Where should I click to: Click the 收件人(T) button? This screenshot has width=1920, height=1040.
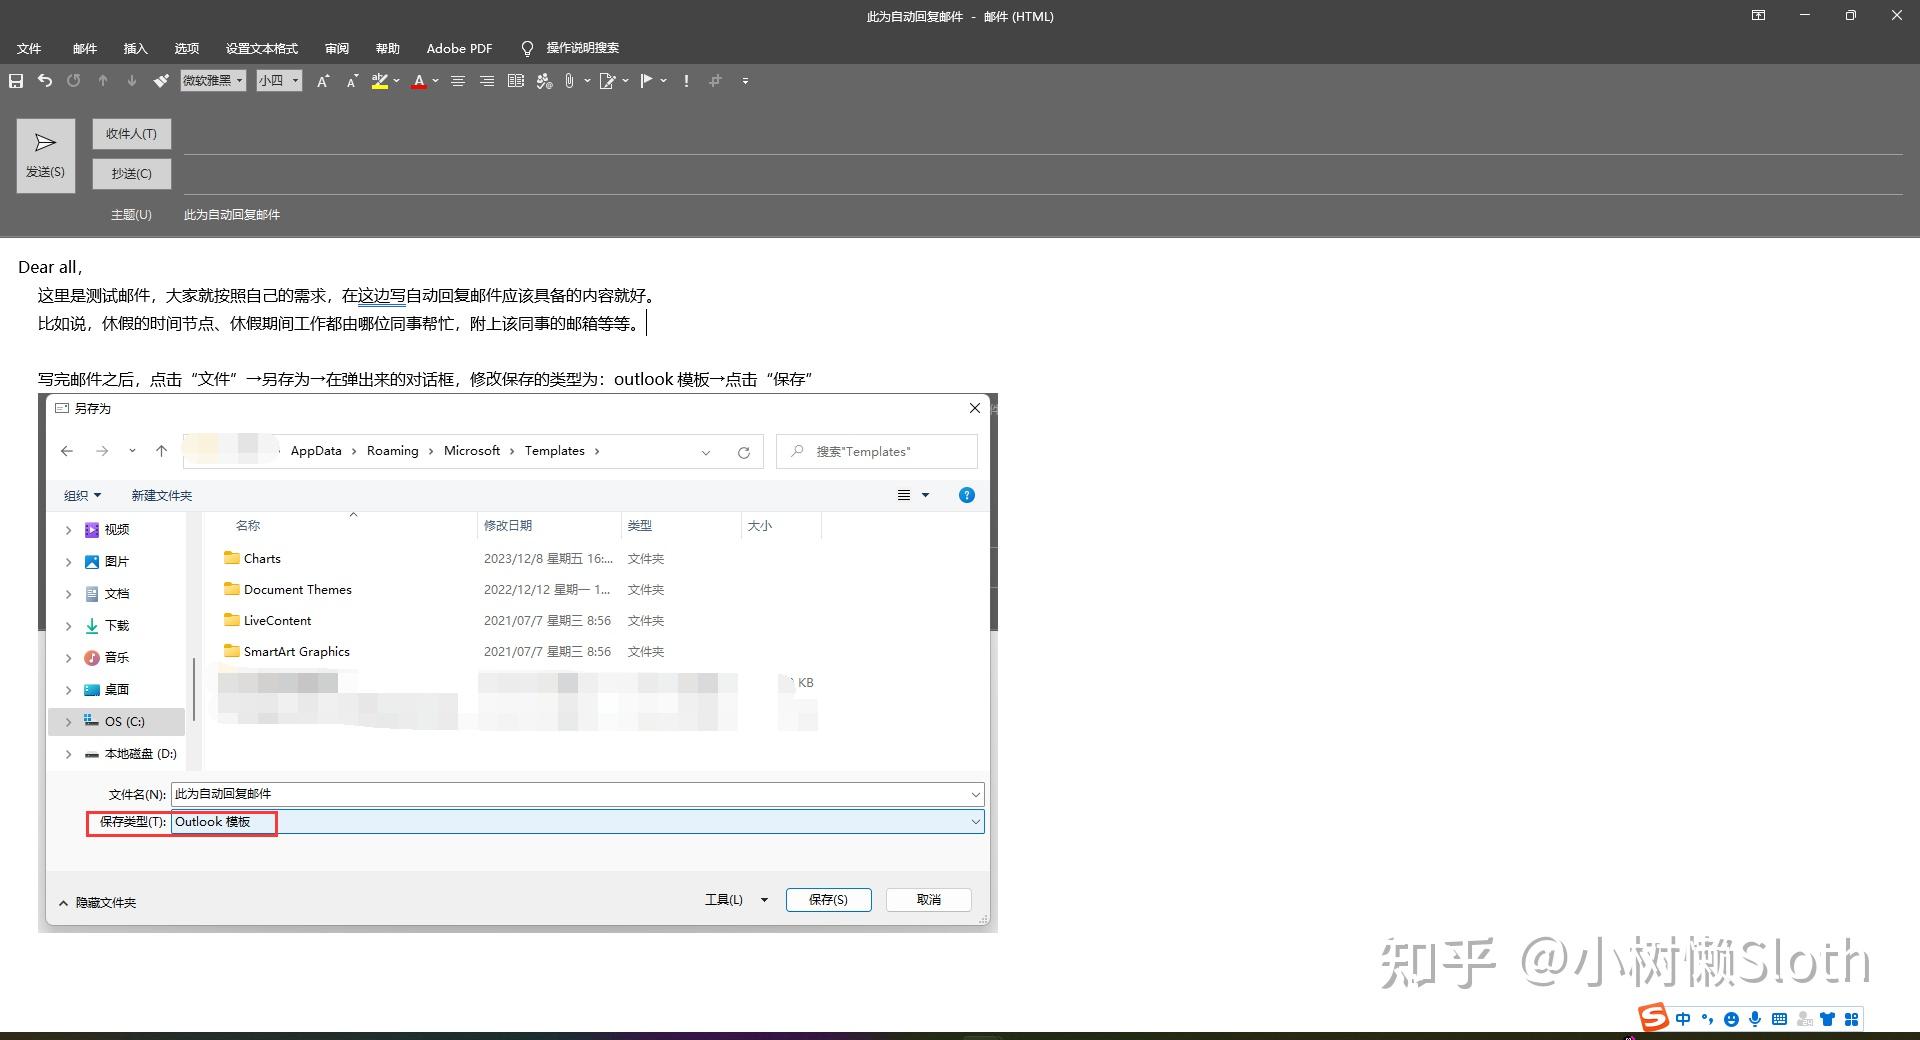(132, 134)
